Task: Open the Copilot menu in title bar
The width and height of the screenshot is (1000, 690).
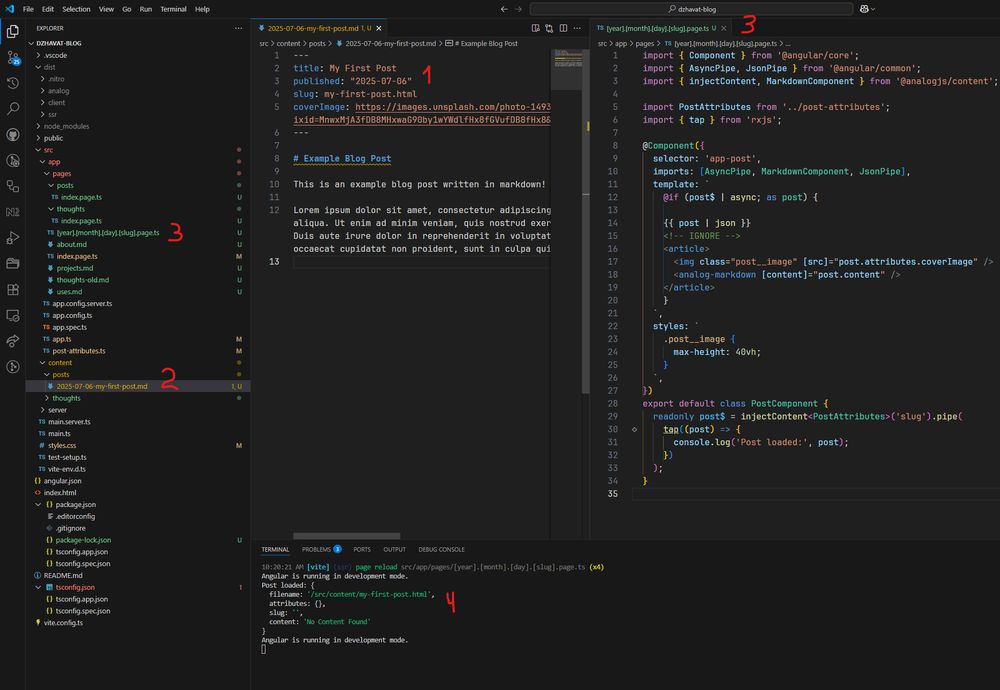Action: [x=867, y=9]
